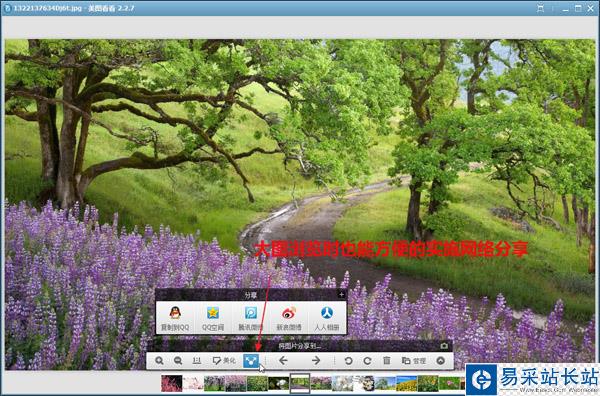
Task: Open the 管理 manage button
Action: [414, 360]
